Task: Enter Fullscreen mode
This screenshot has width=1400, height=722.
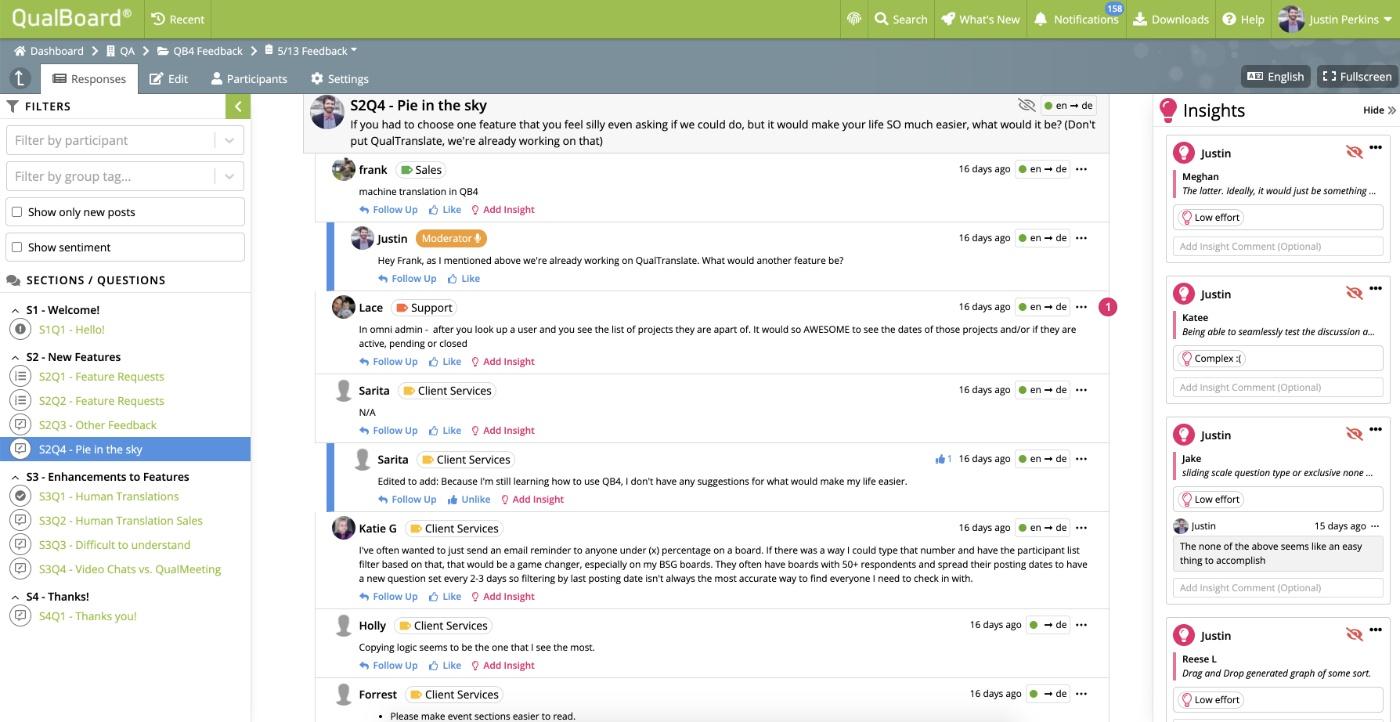Action: coord(1357,75)
